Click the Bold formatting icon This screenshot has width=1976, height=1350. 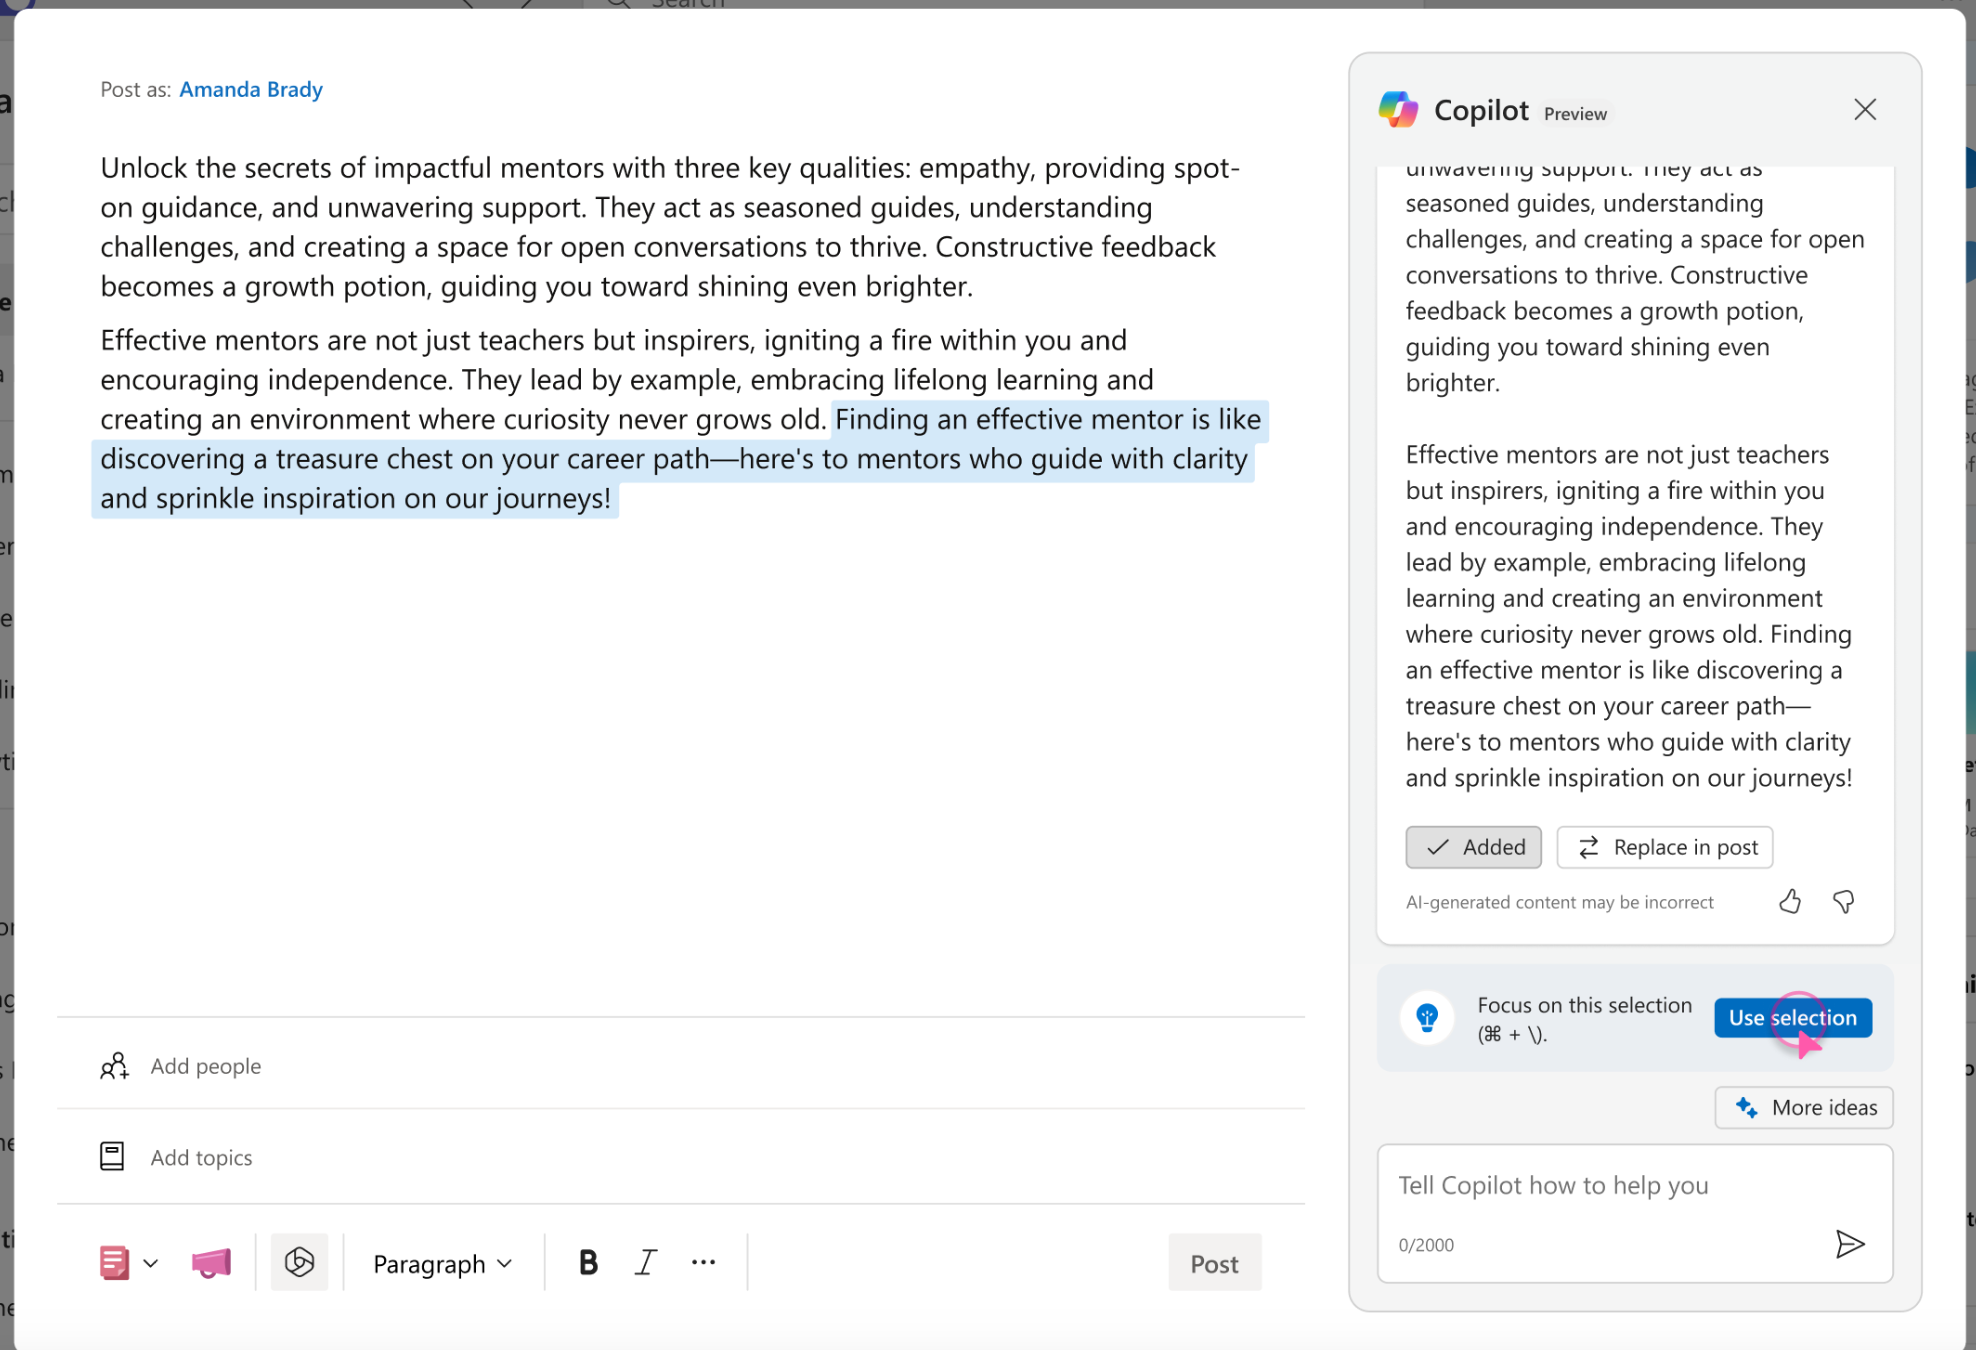click(589, 1261)
